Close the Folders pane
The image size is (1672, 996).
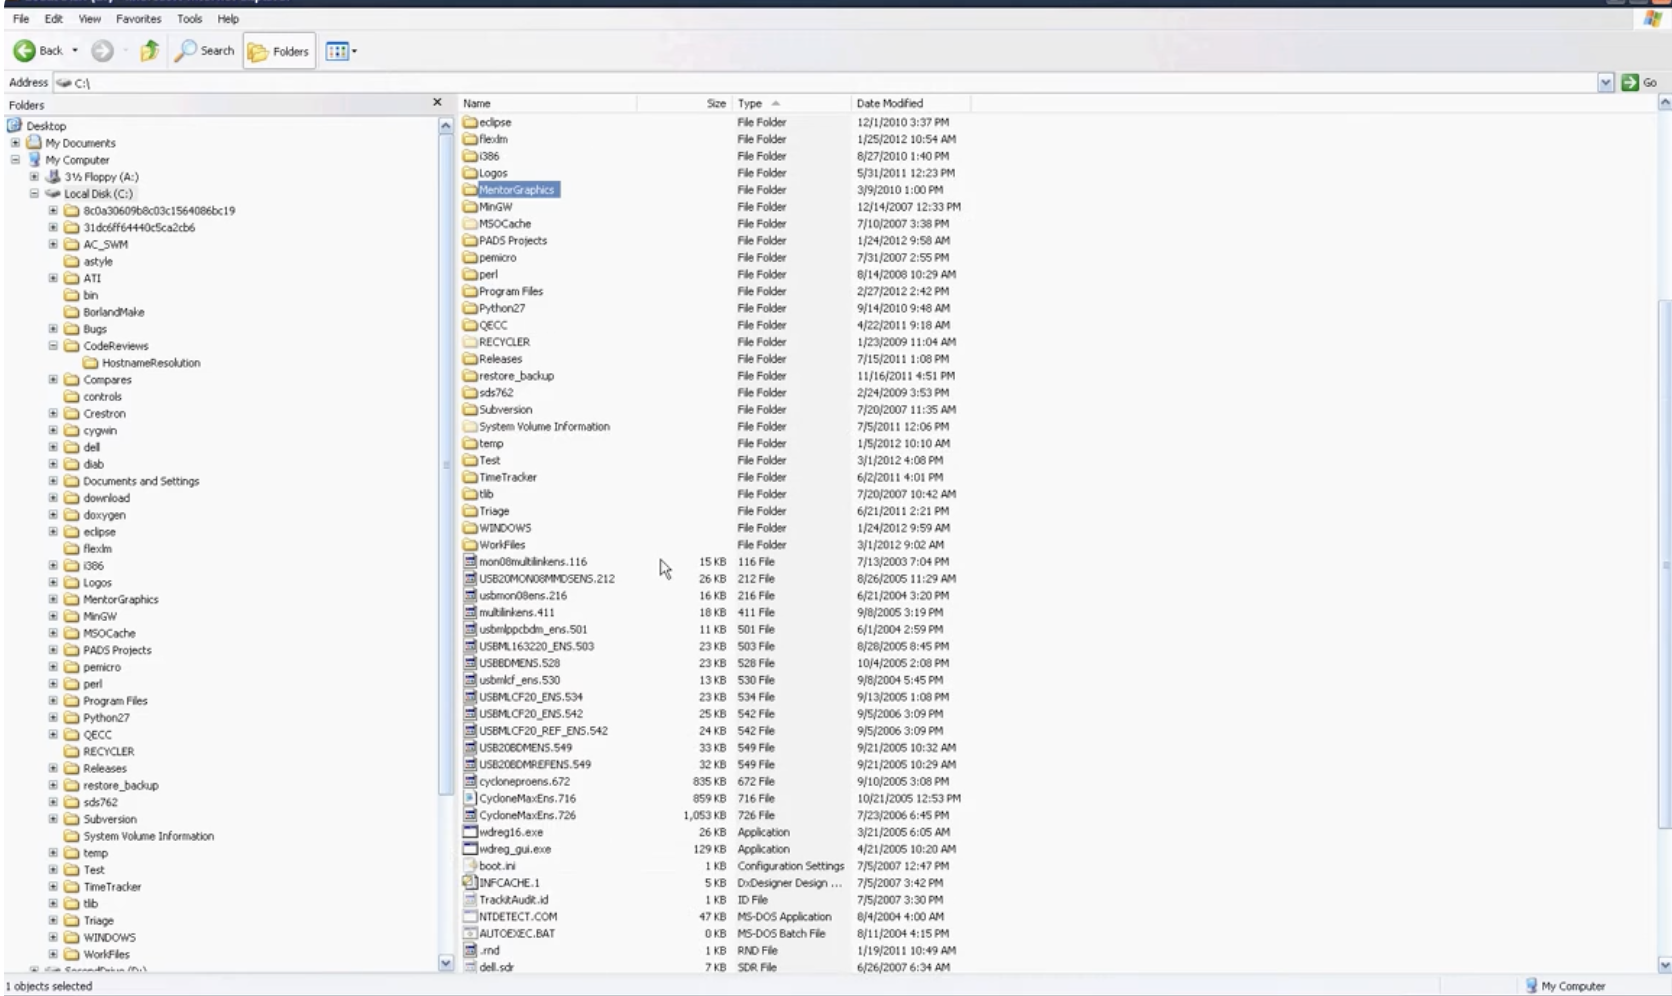click(437, 103)
